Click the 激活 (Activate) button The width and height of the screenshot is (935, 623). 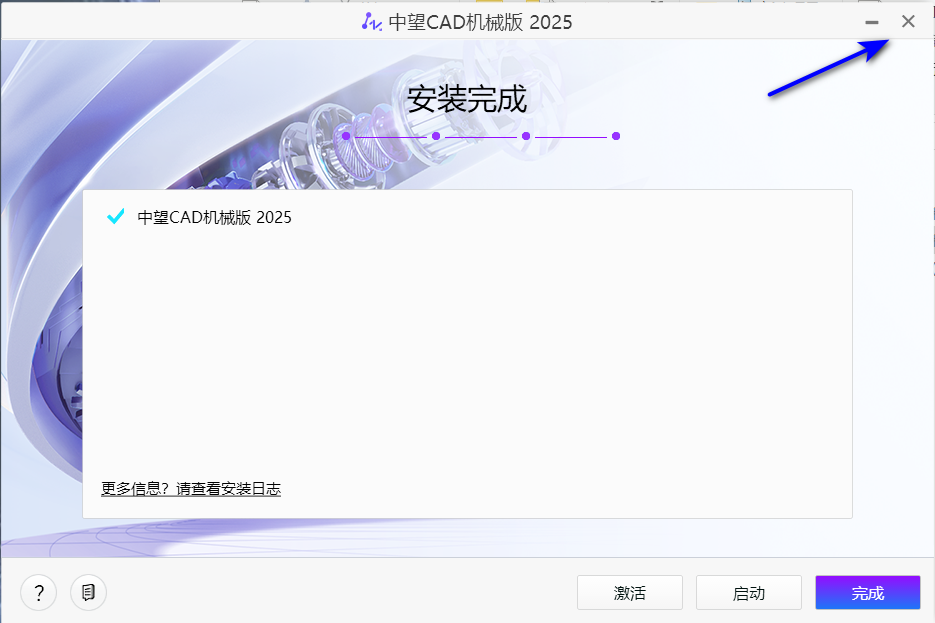(630, 593)
